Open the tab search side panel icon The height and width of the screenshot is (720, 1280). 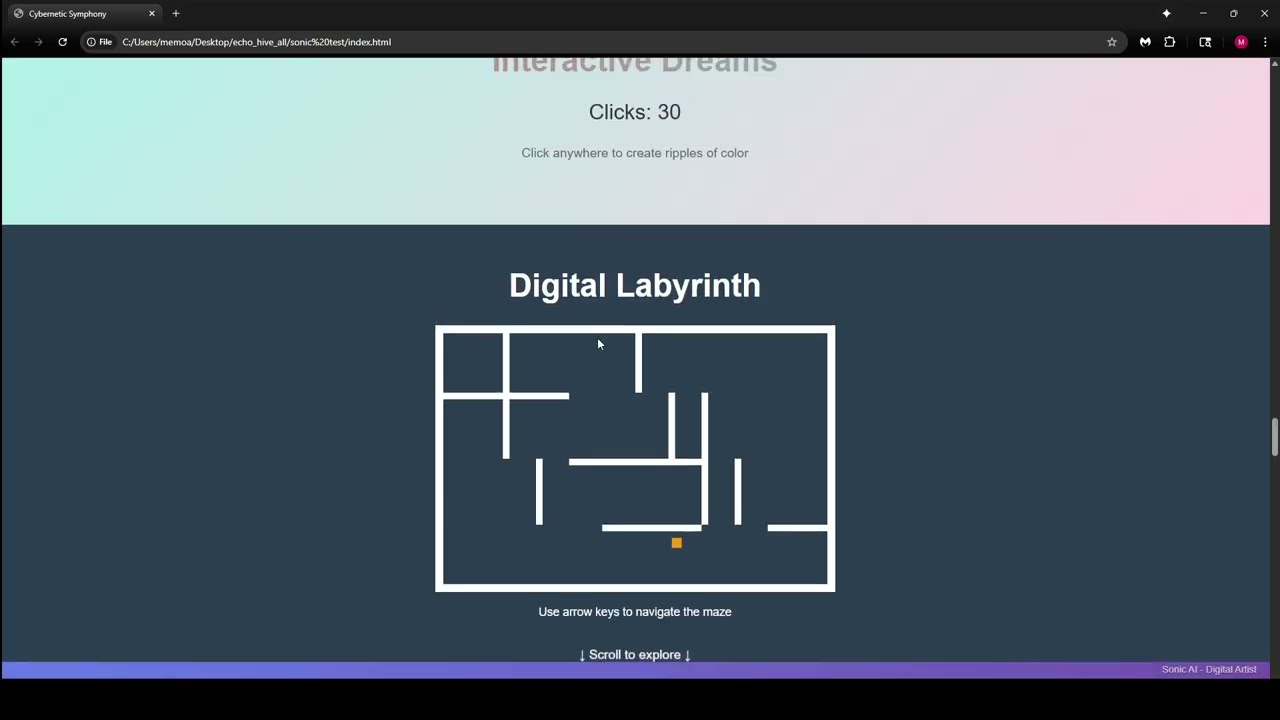[1205, 42]
